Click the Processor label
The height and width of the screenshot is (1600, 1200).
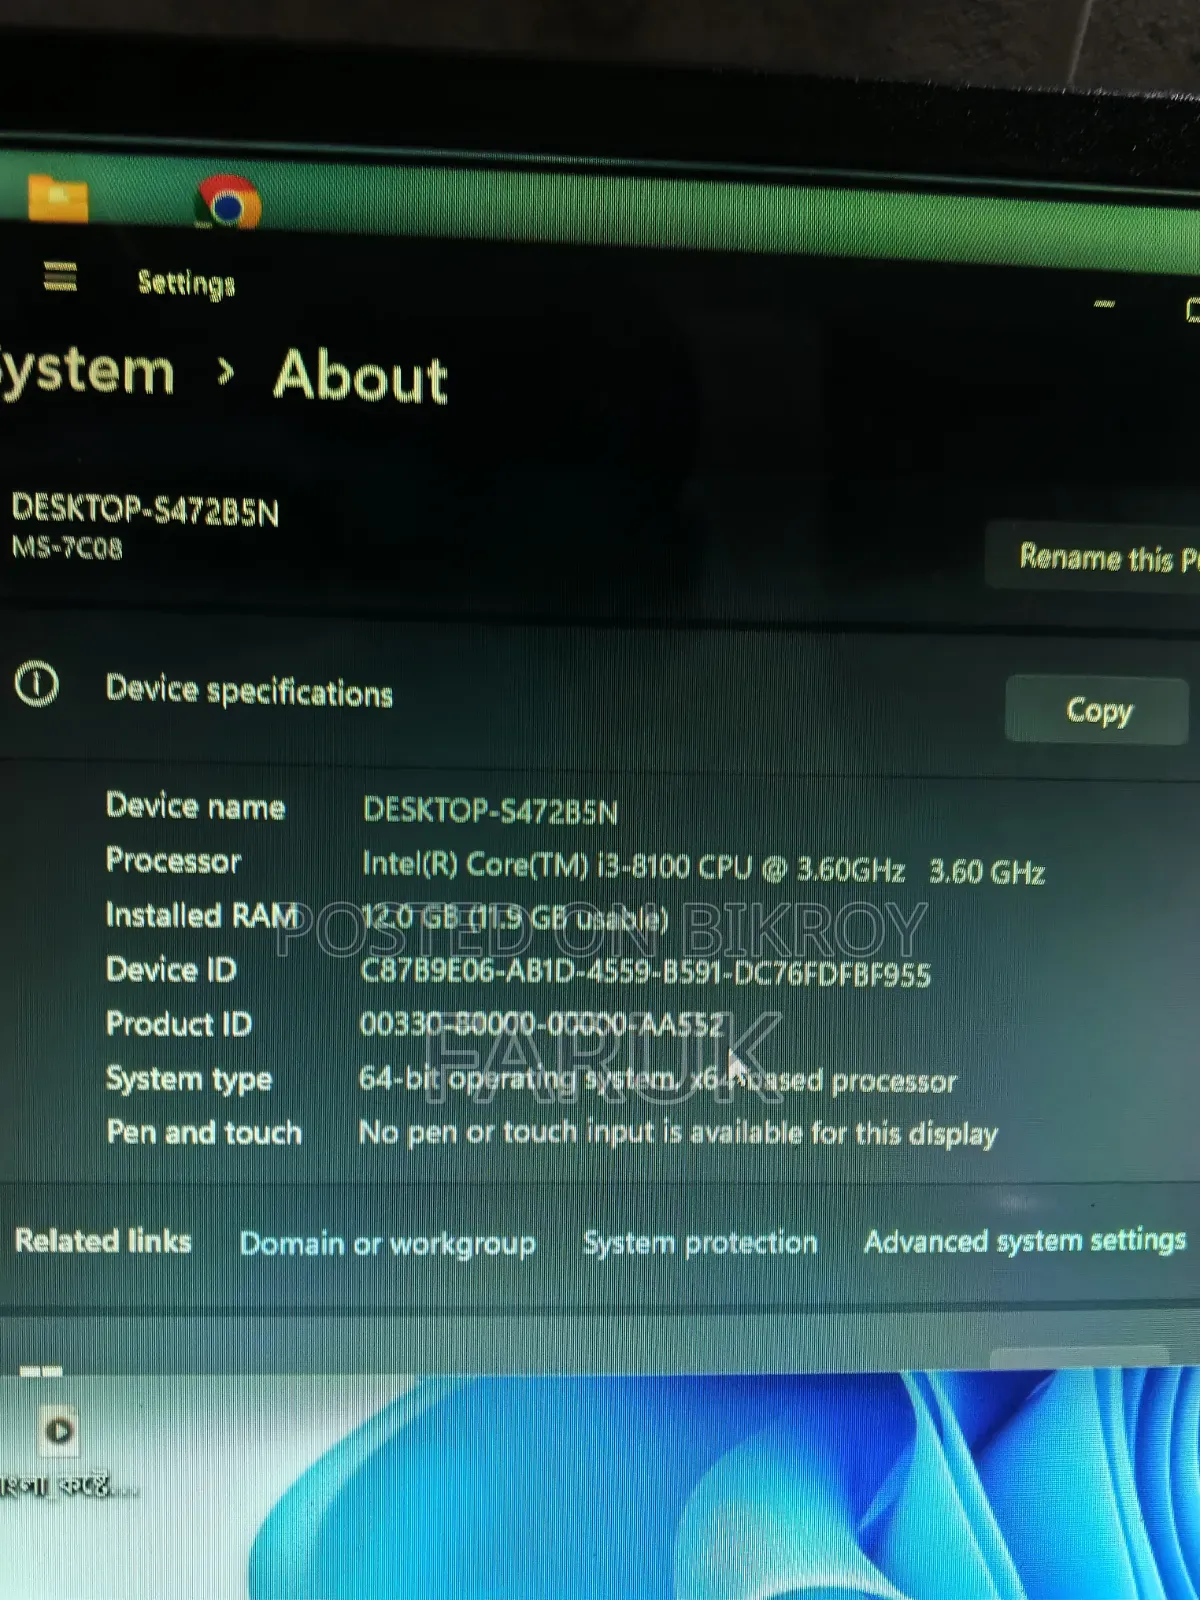pyautogui.click(x=174, y=861)
